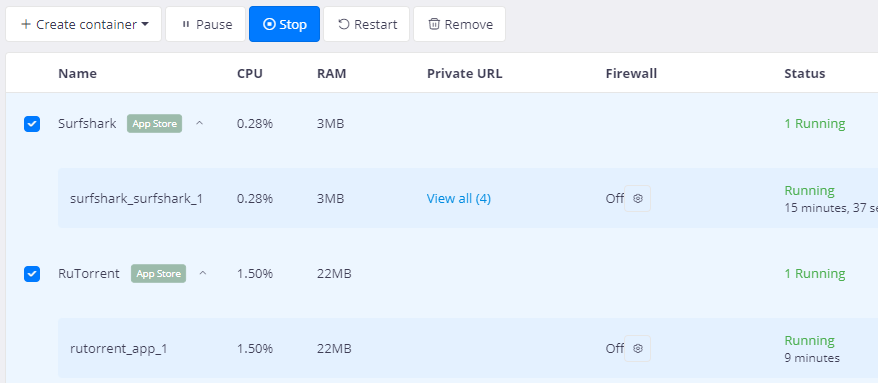Restart the selected containers
Viewport: 878px width, 383px height.
coord(367,24)
